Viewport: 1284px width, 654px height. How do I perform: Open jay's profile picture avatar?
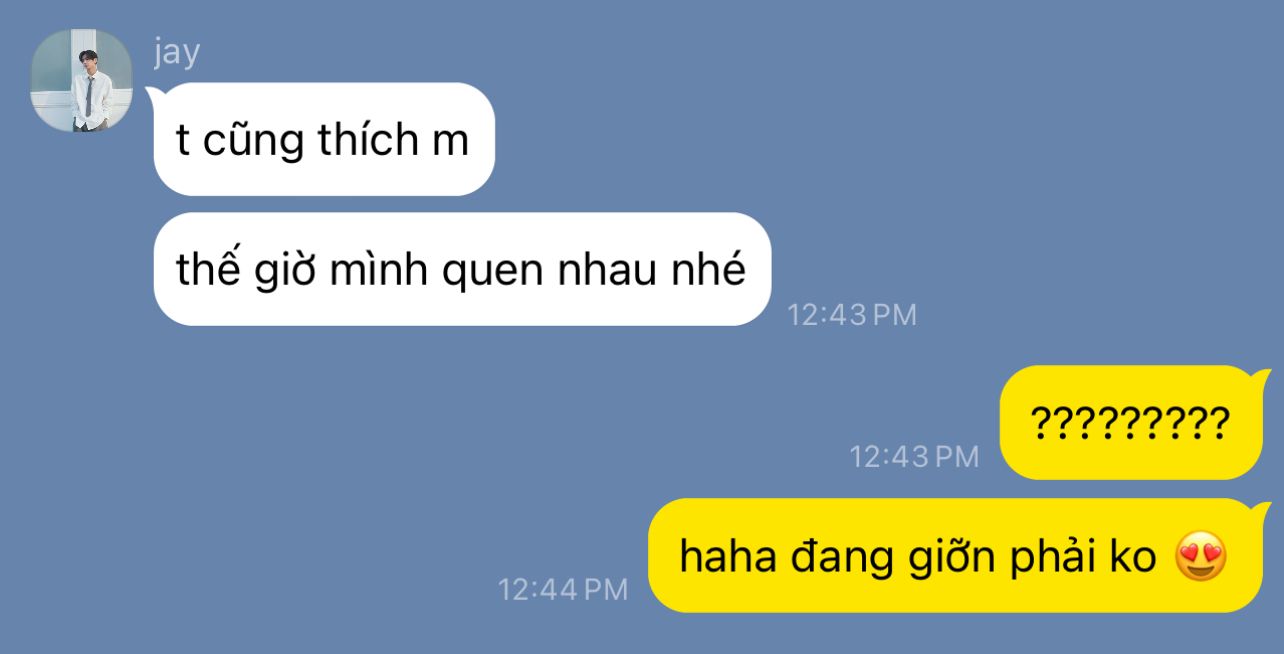coord(81,81)
